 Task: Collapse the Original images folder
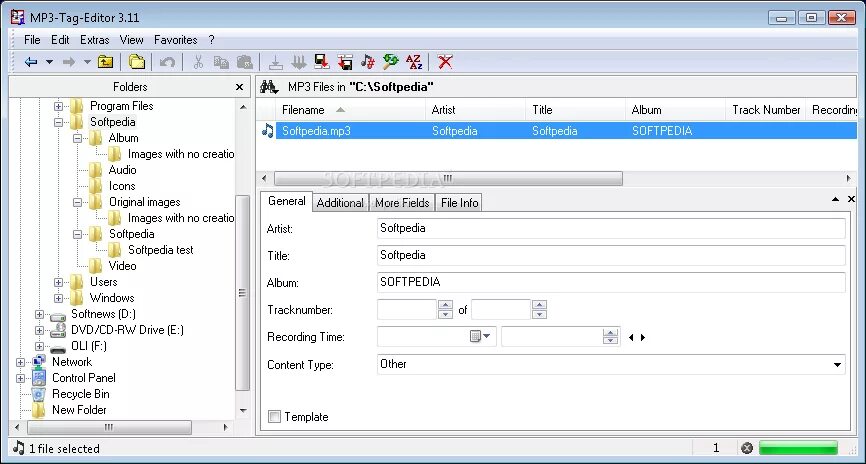(77, 202)
